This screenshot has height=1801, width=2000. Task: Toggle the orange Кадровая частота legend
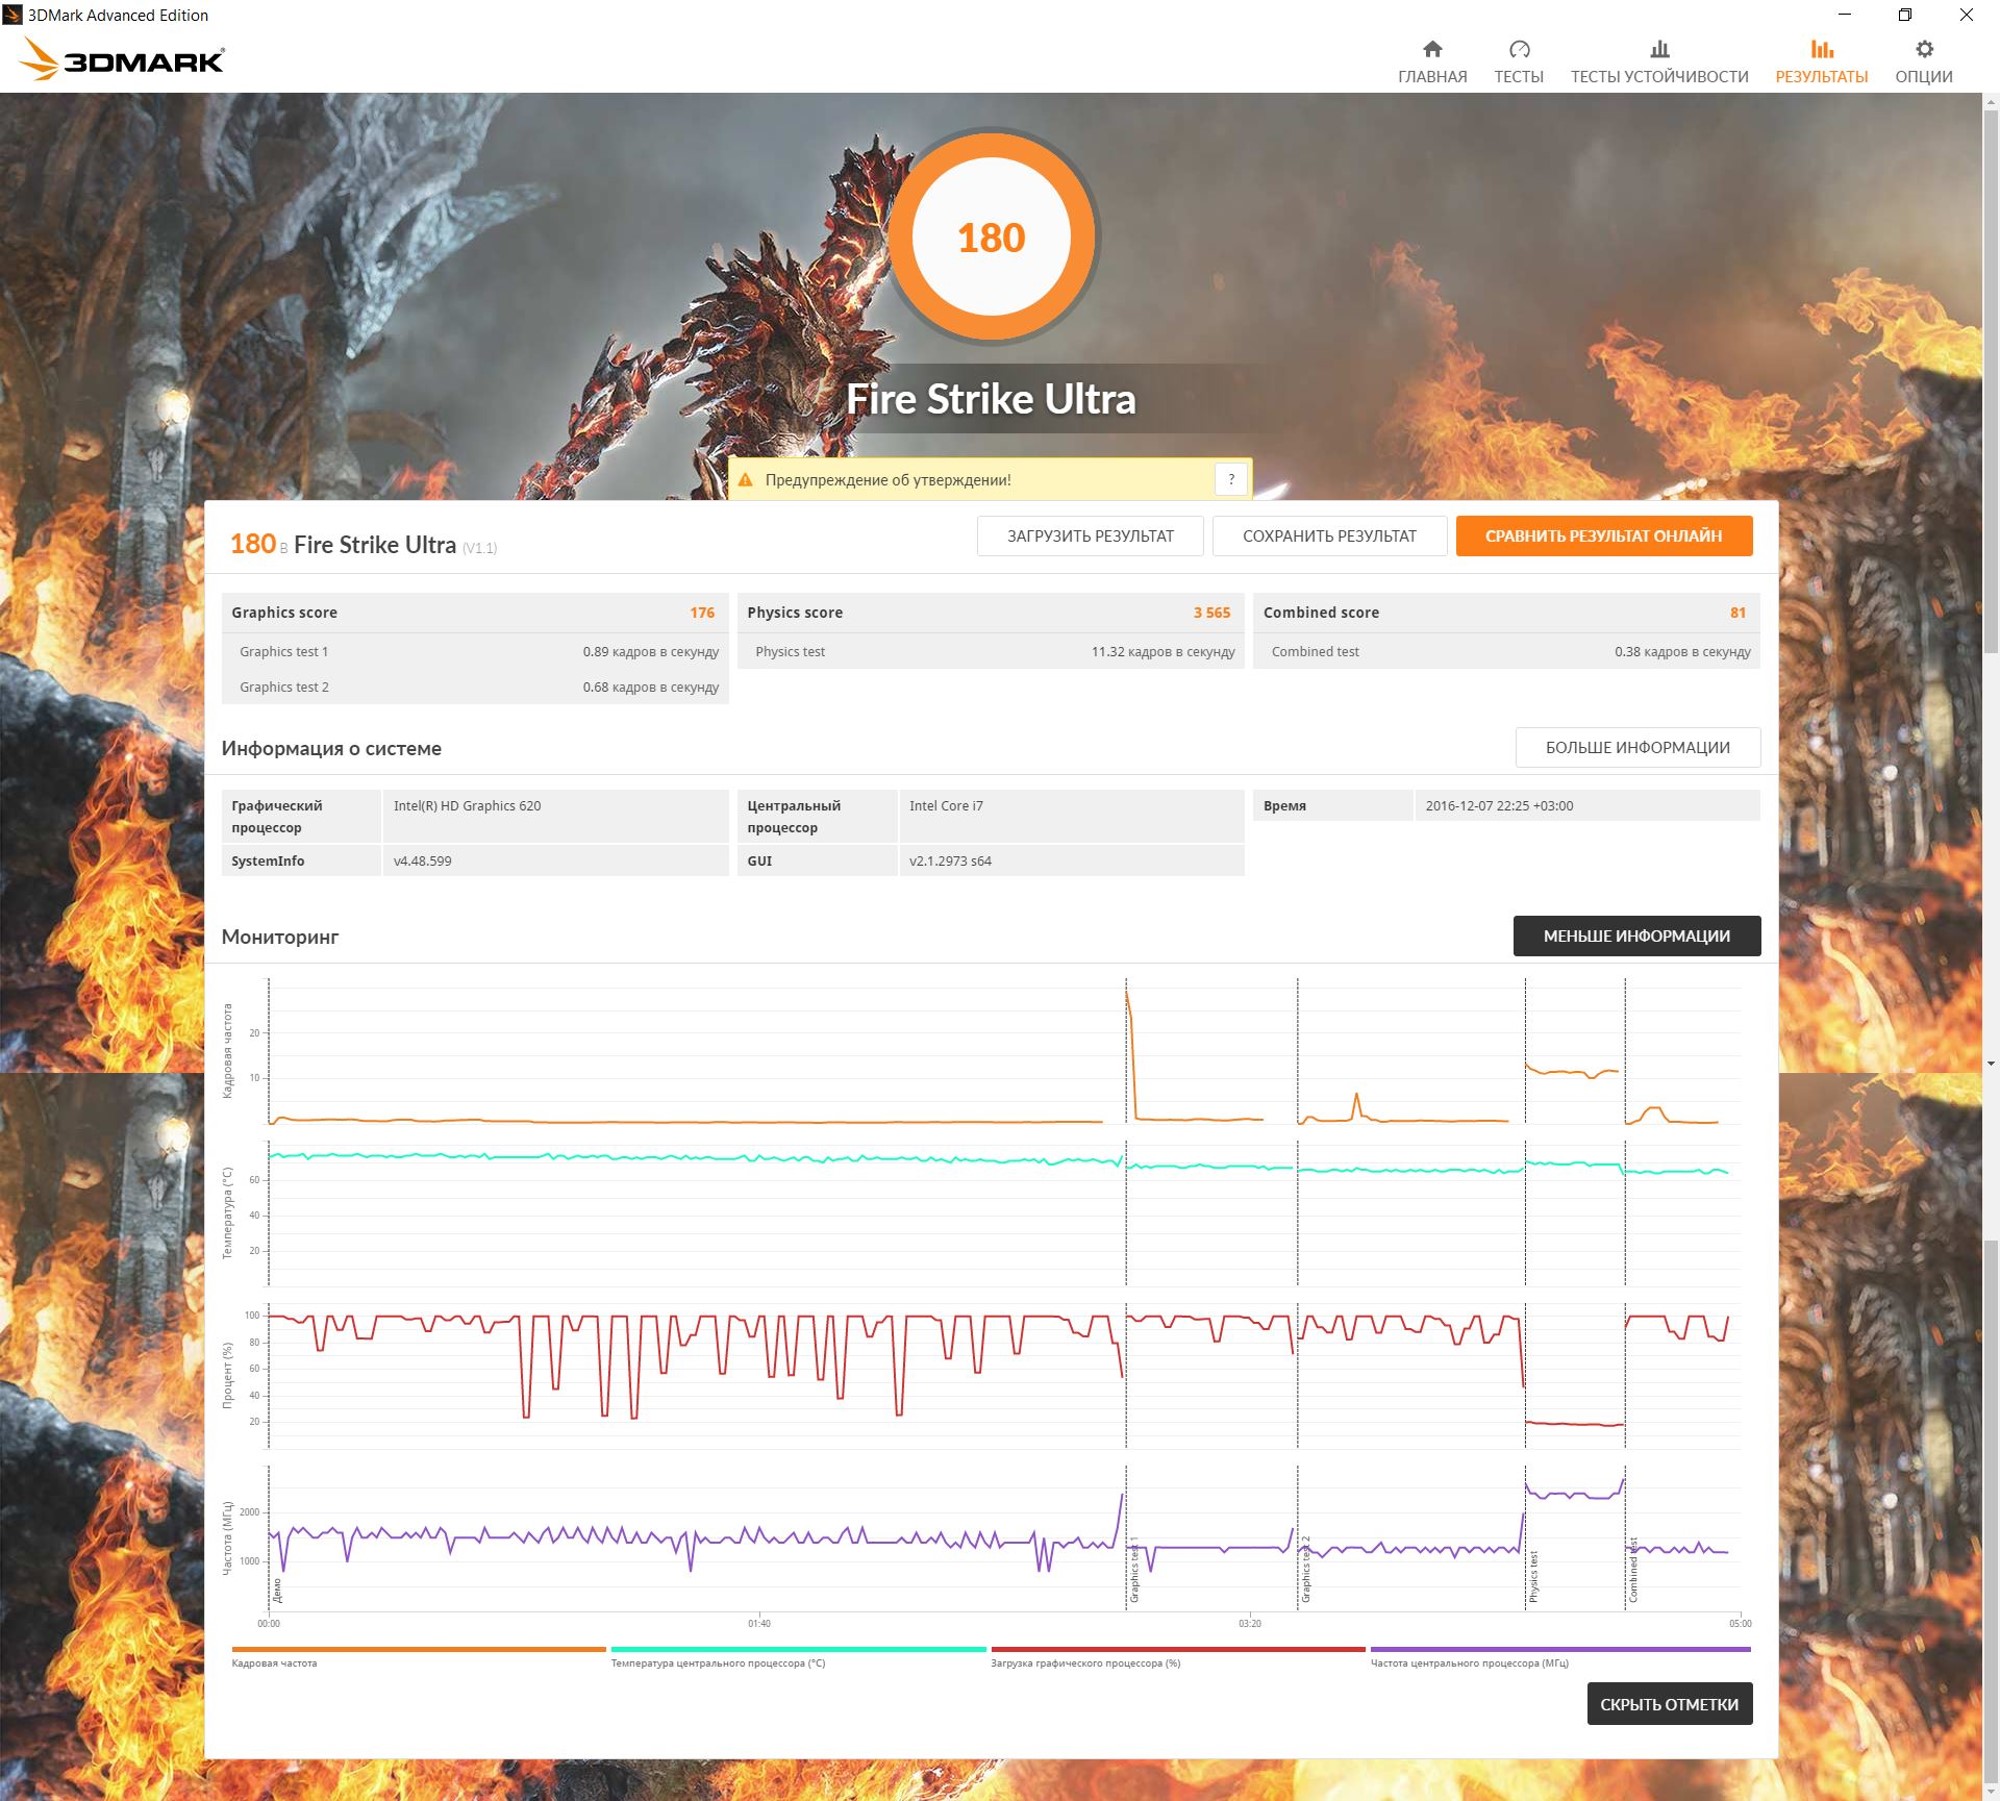418,1649
